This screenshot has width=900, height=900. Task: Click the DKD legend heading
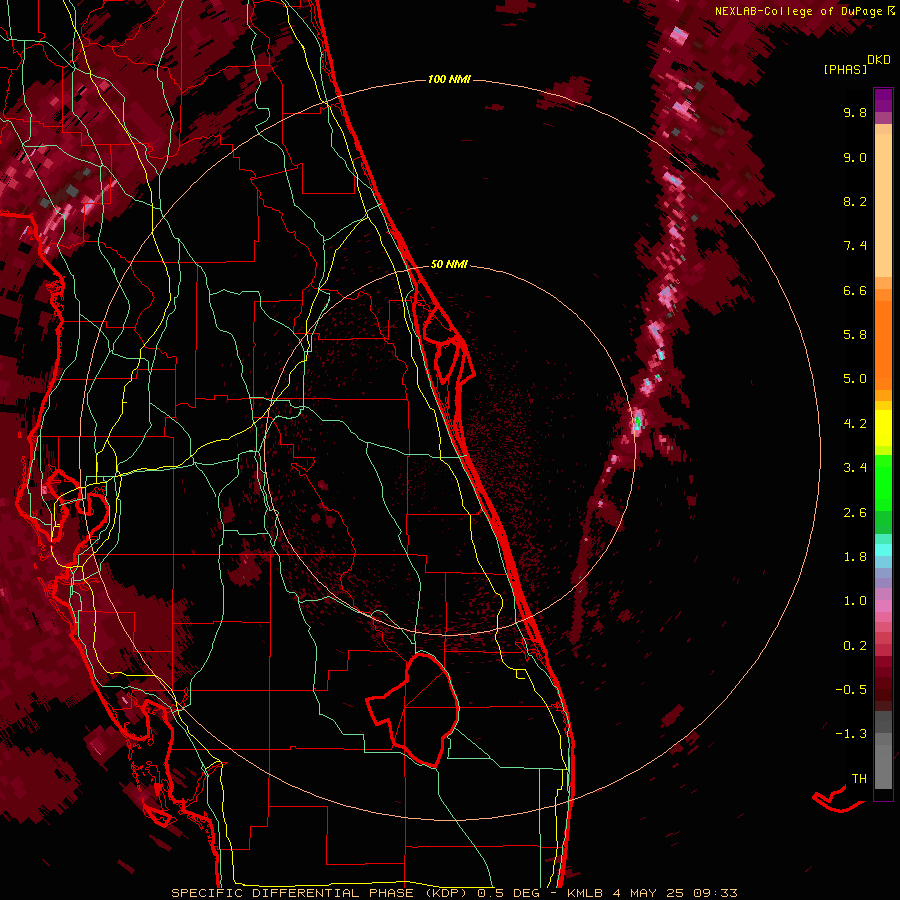tap(879, 60)
